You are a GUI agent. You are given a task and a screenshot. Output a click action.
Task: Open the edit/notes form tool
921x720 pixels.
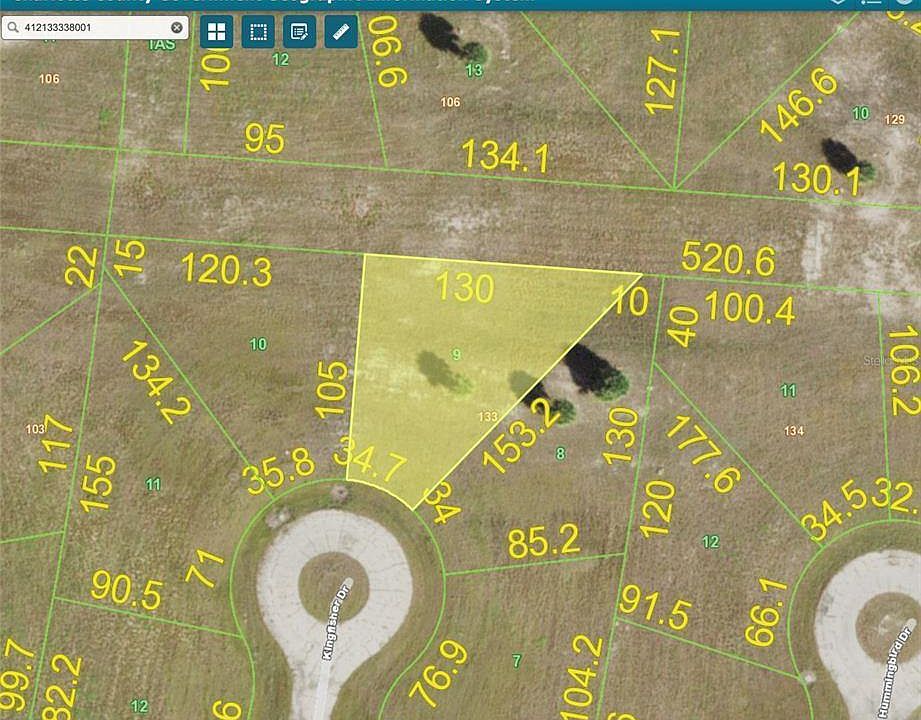(x=300, y=32)
